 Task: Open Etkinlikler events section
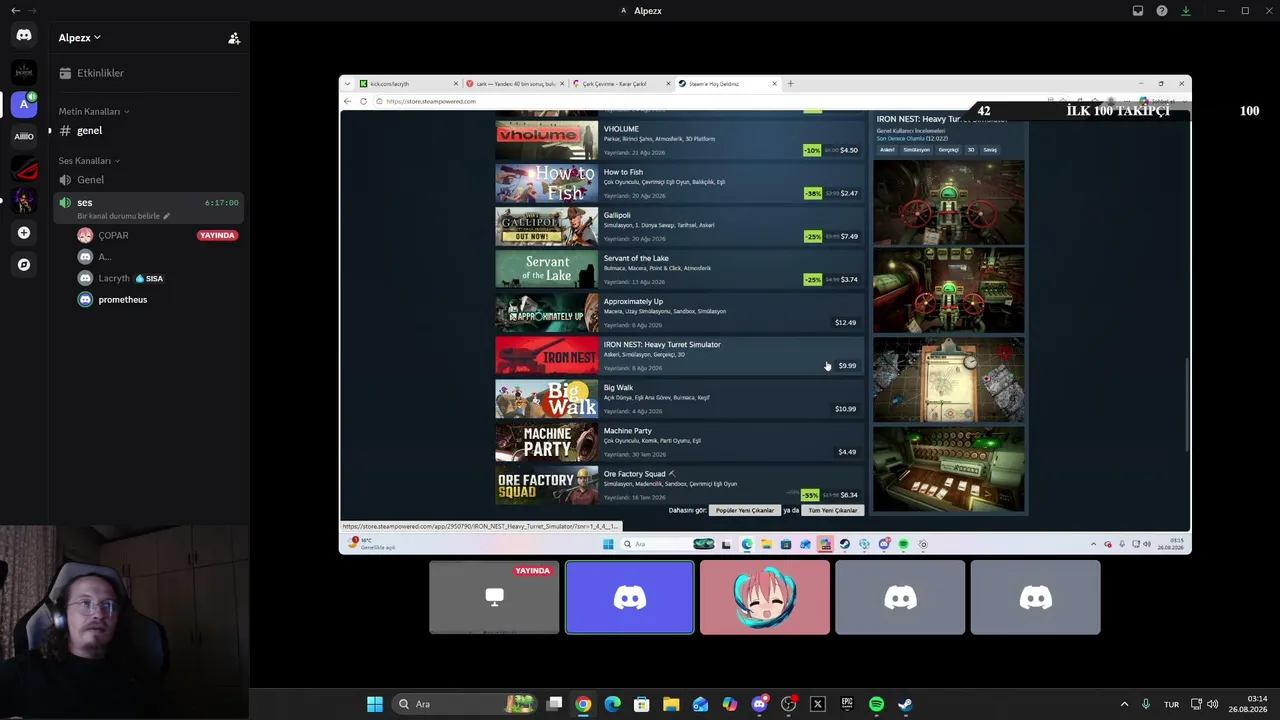coord(146,73)
